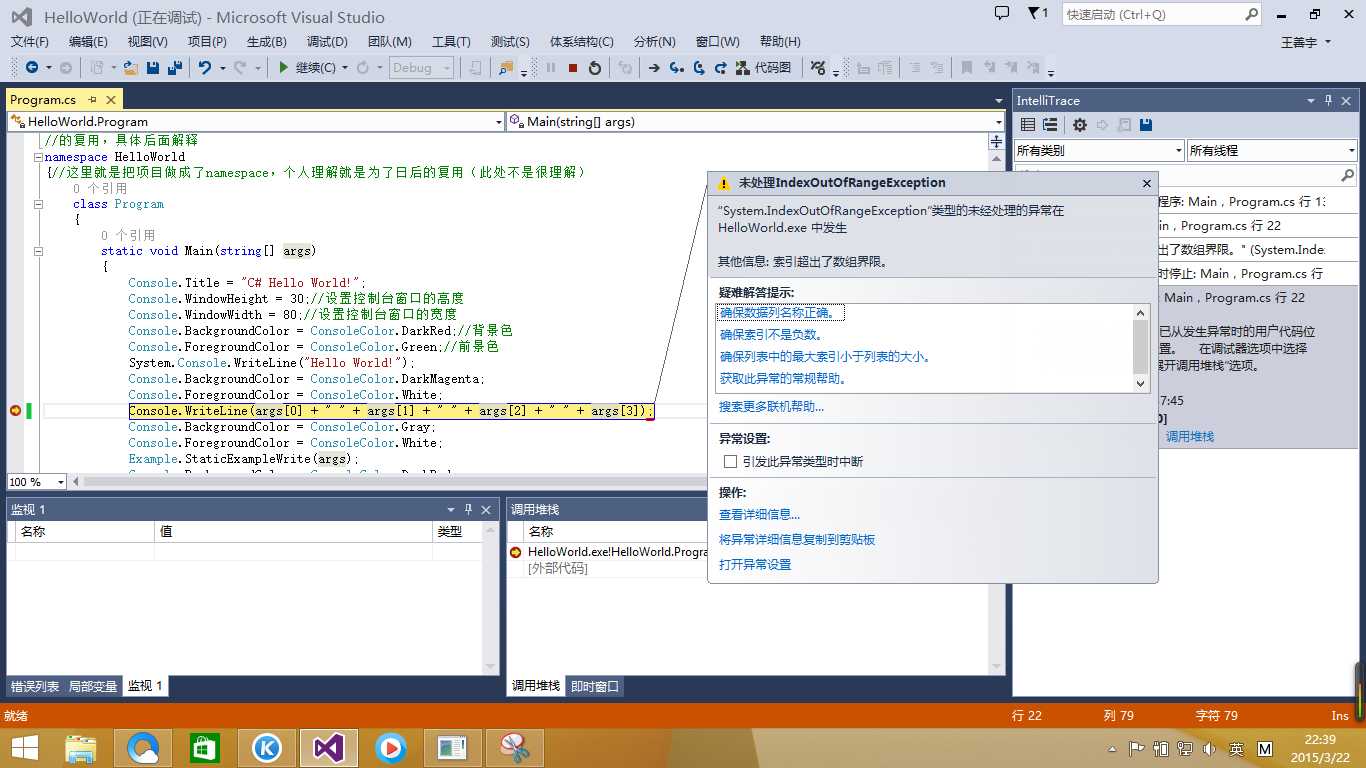This screenshot has height=768, width=1366.
Task: Open the Code Map (代码图) button
Action: tap(763, 68)
